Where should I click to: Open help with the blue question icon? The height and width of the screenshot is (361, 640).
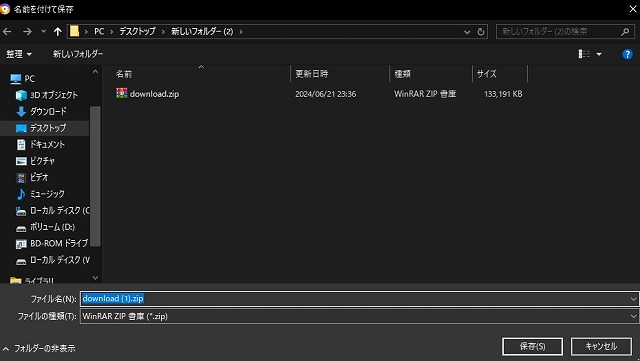coord(627,54)
